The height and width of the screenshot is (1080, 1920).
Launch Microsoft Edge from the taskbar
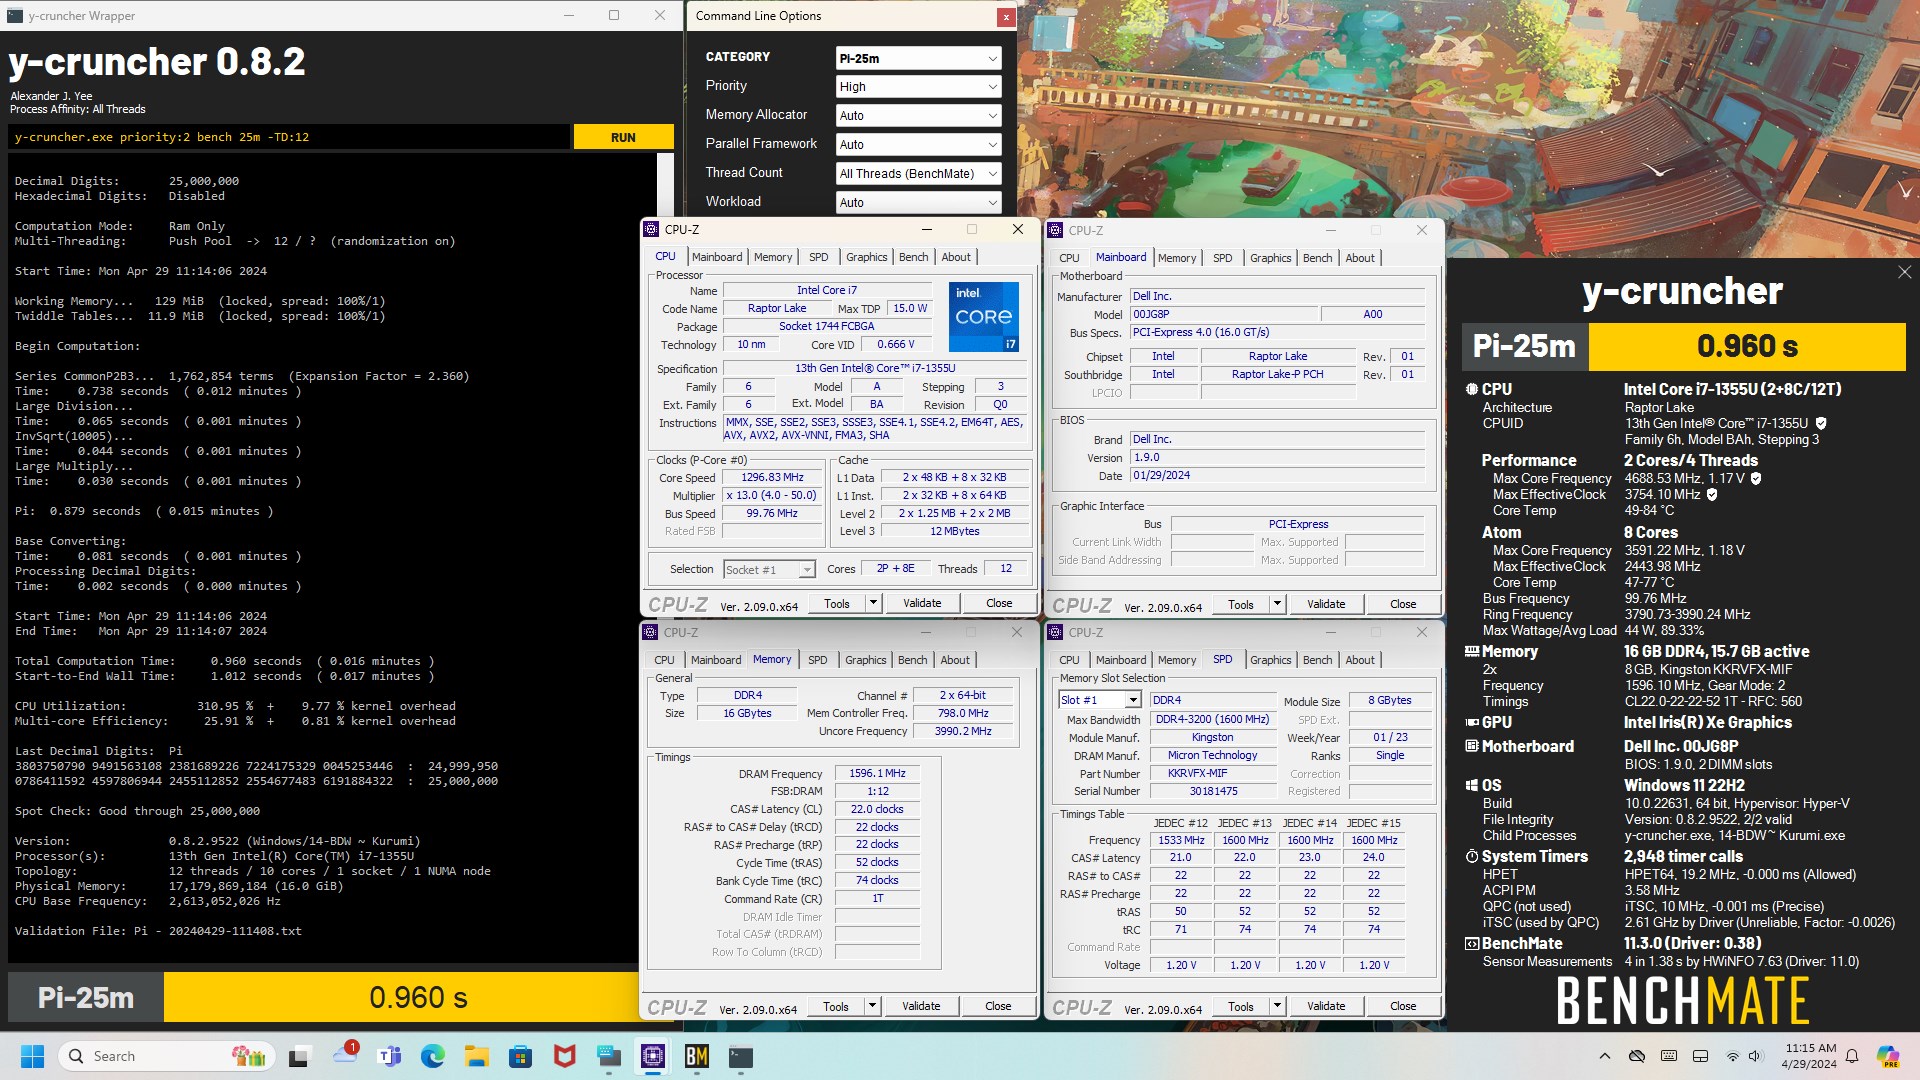pyautogui.click(x=433, y=1056)
